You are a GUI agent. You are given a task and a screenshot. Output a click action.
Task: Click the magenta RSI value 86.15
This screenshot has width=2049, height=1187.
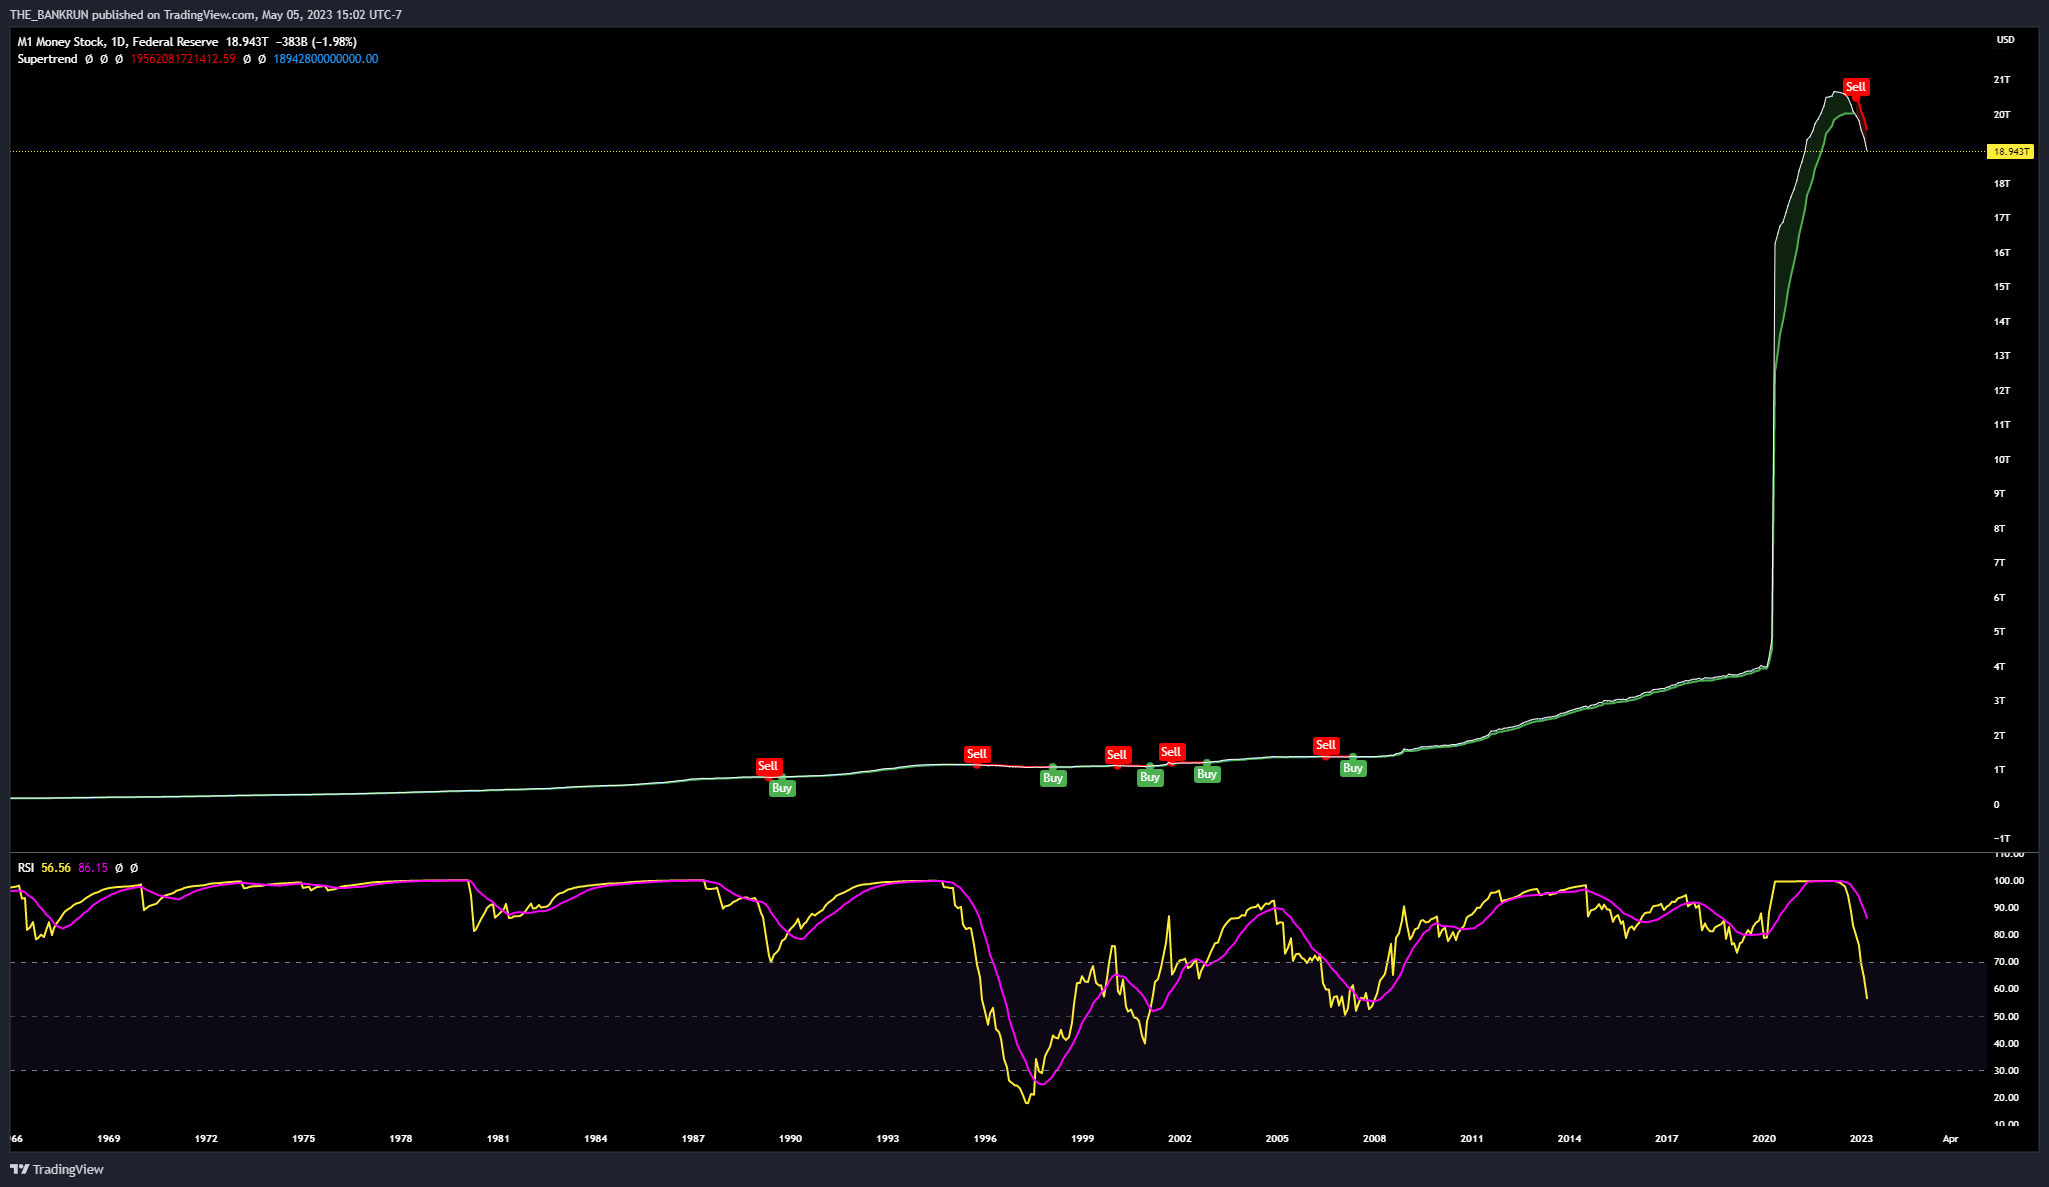point(93,868)
